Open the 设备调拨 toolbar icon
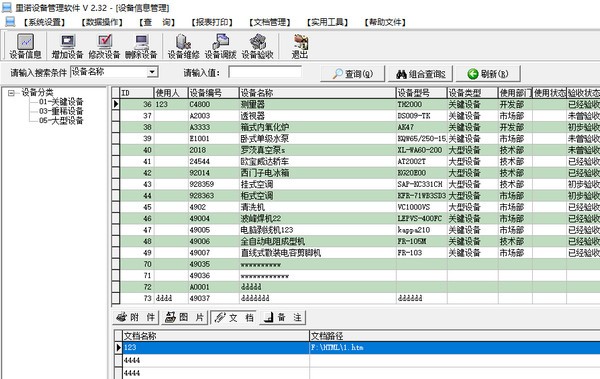 coord(220,46)
